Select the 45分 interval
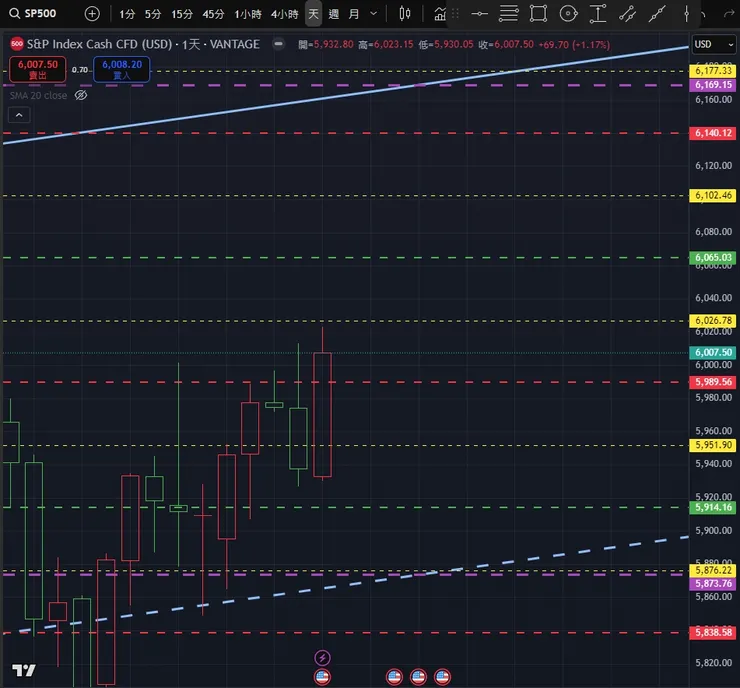Image resolution: width=740 pixels, height=688 pixels. coord(213,14)
